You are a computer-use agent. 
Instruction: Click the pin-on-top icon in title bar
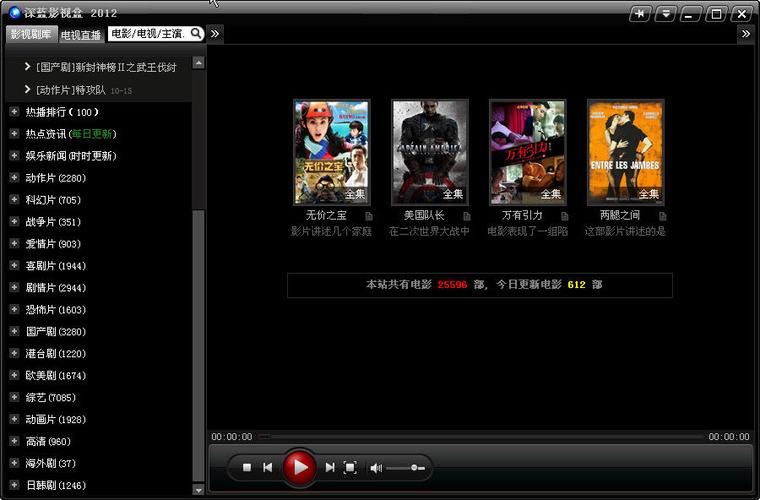[640, 14]
